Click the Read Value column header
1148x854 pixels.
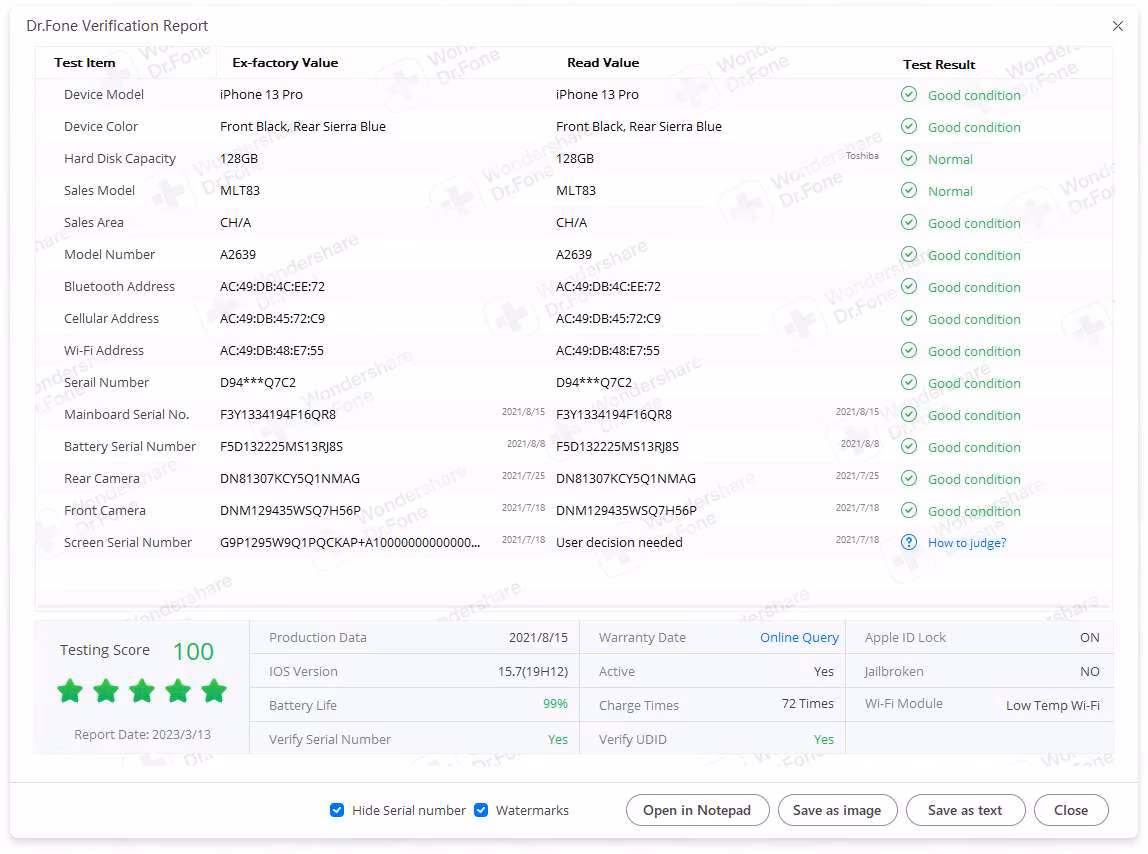(x=603, y=63)
